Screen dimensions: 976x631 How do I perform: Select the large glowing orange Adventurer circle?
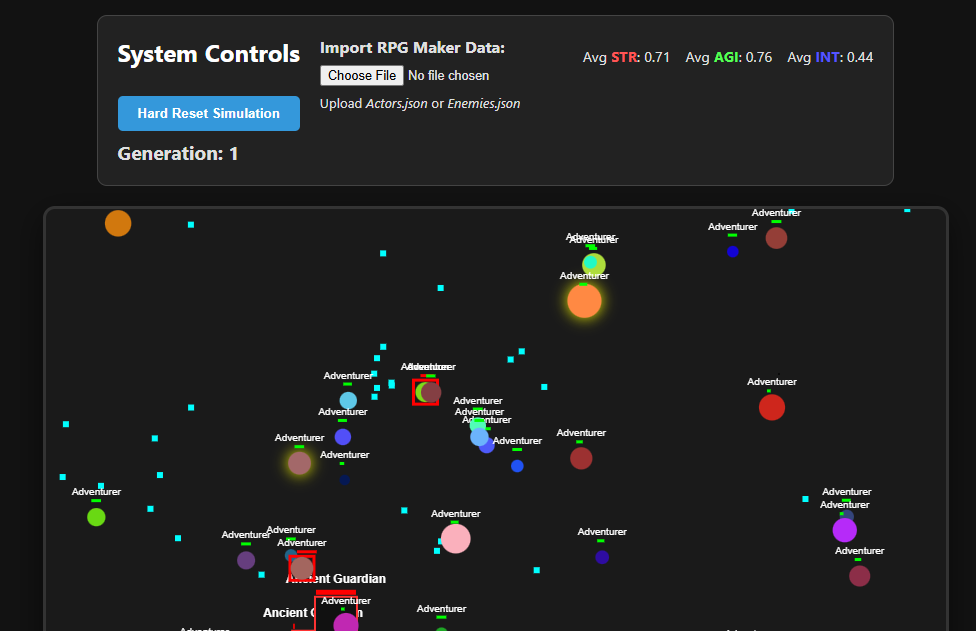click(x=584, y=301)
